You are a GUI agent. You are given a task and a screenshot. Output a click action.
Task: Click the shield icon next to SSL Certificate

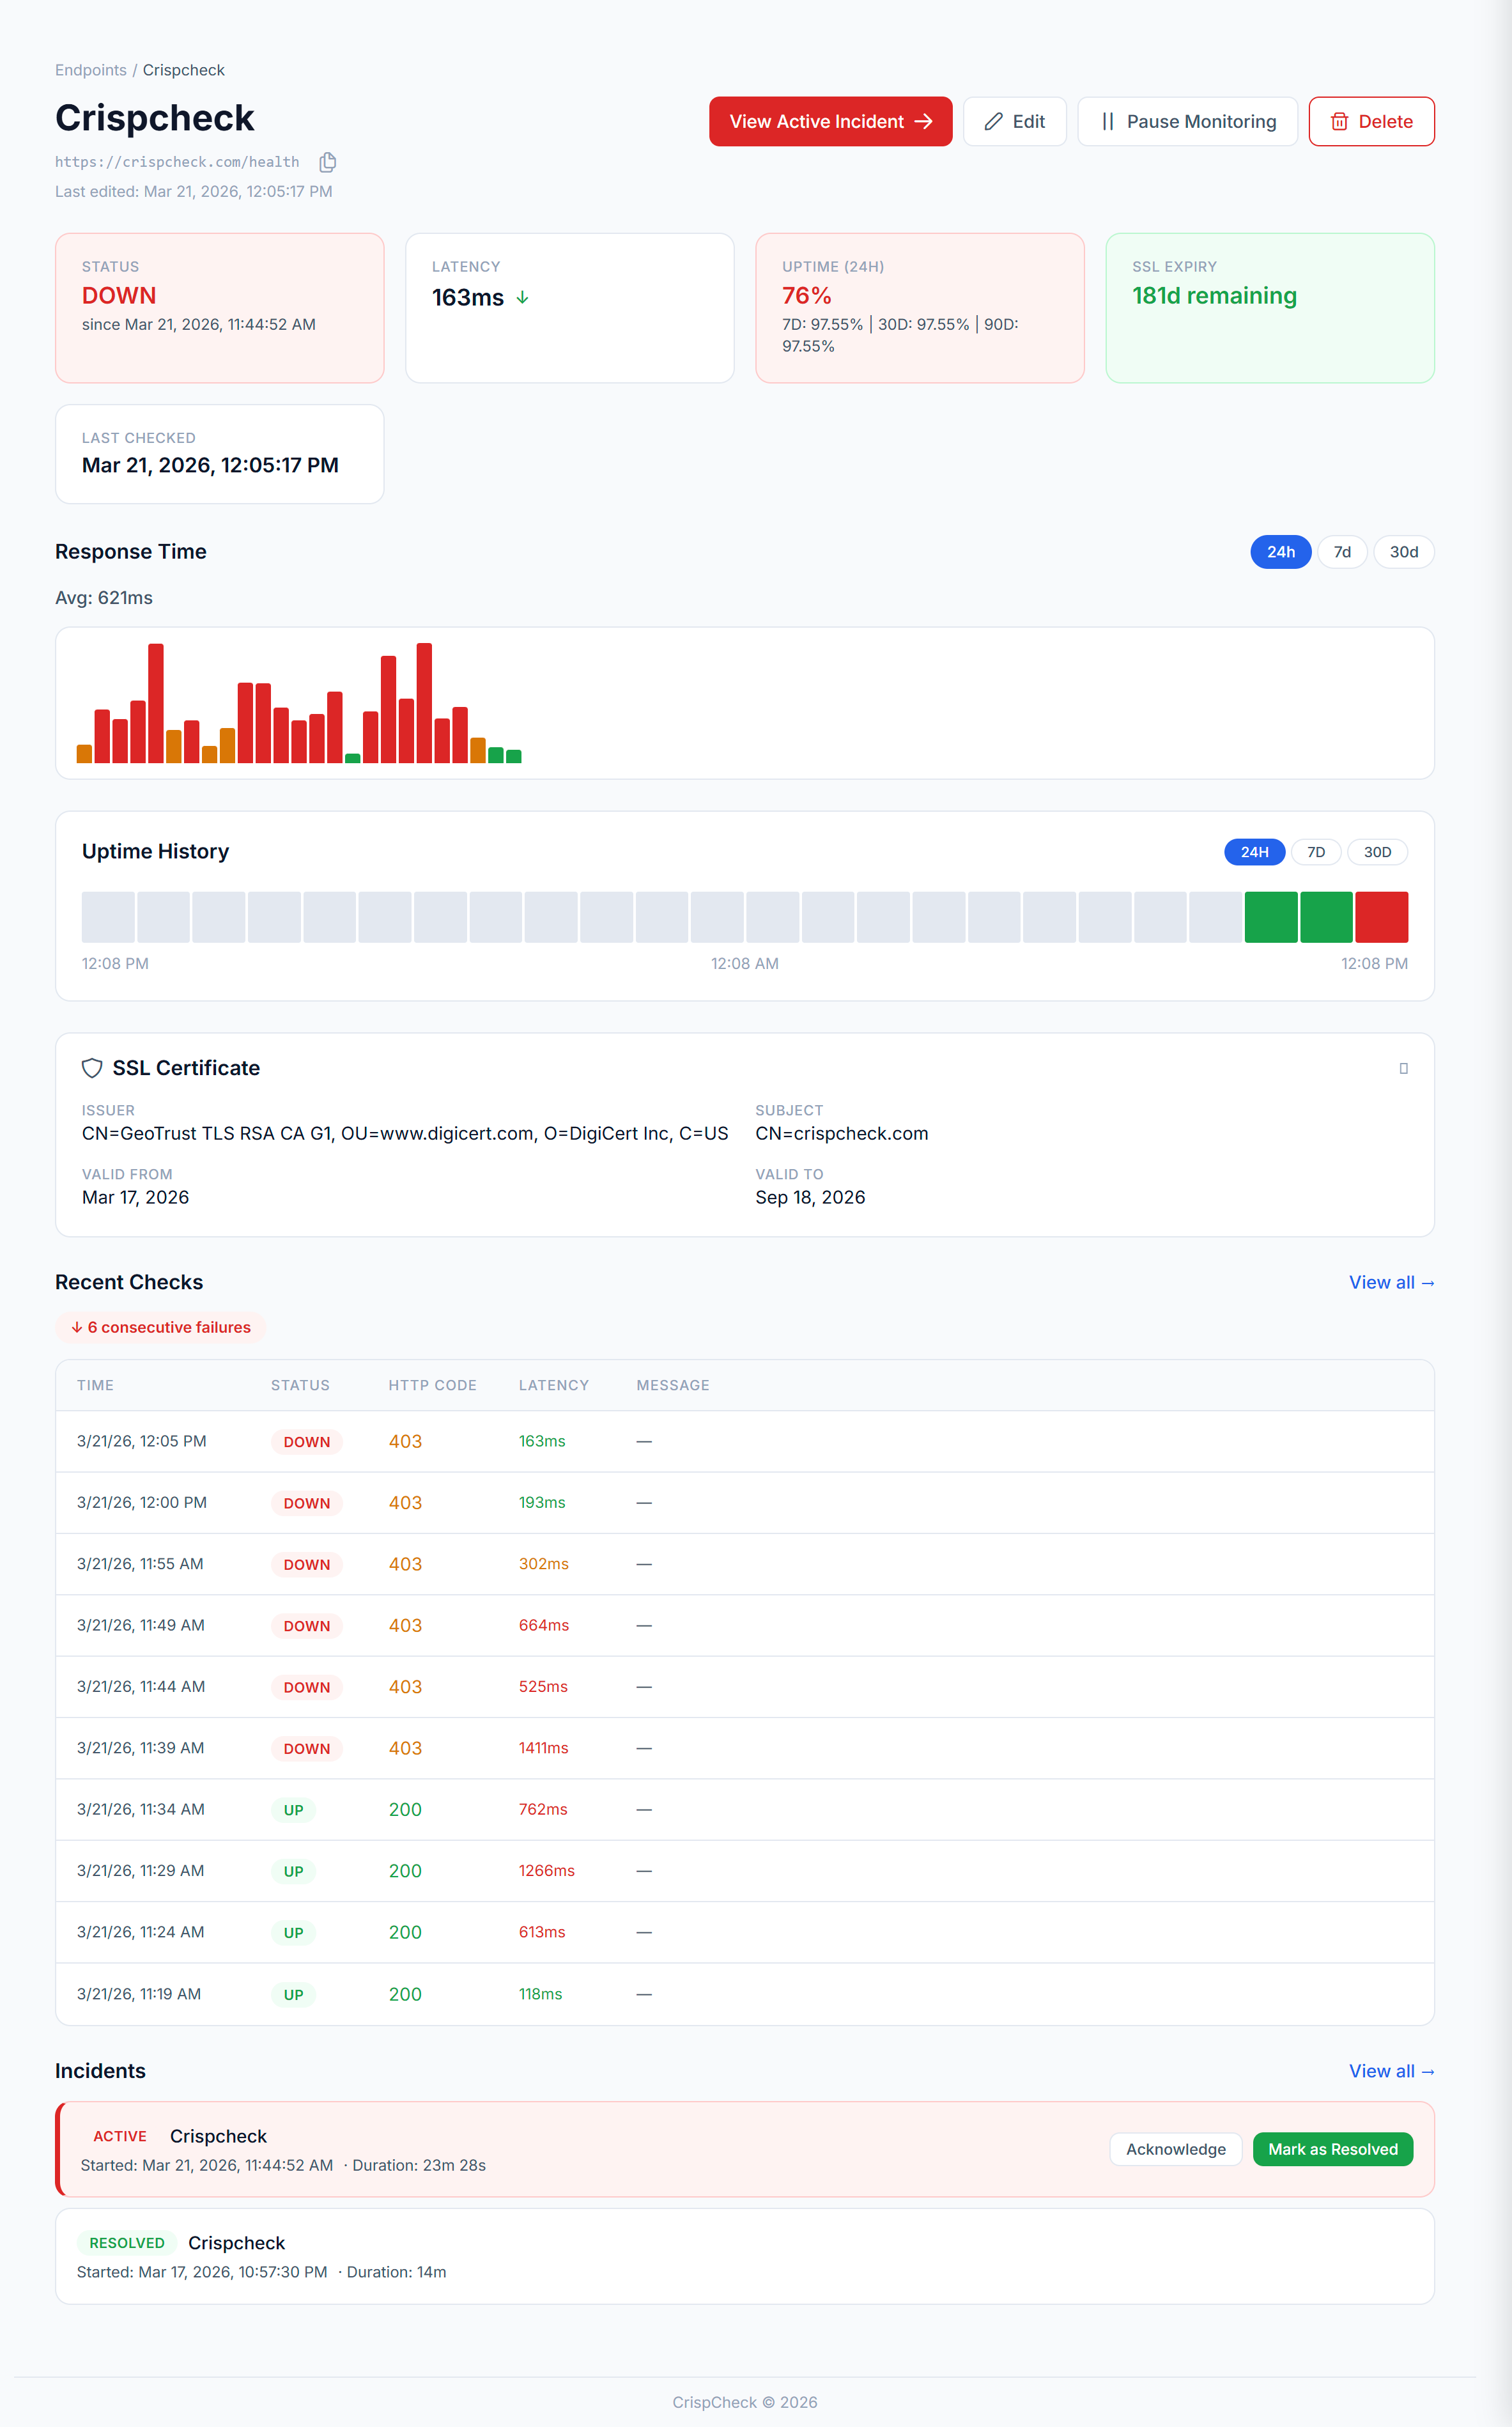[92, 1068]
